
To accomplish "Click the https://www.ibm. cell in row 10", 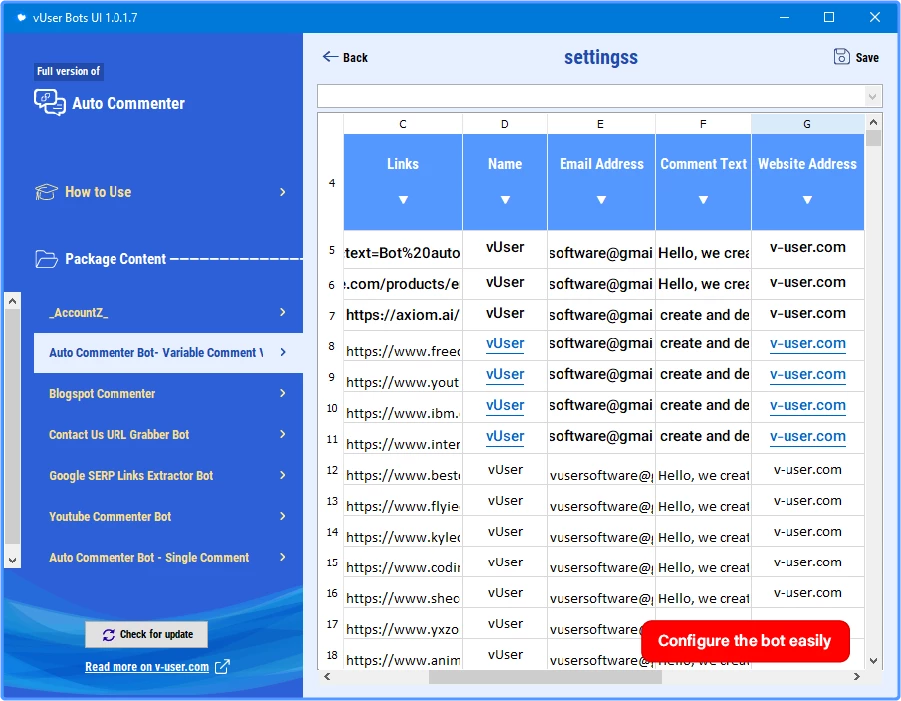I will 403,407.
